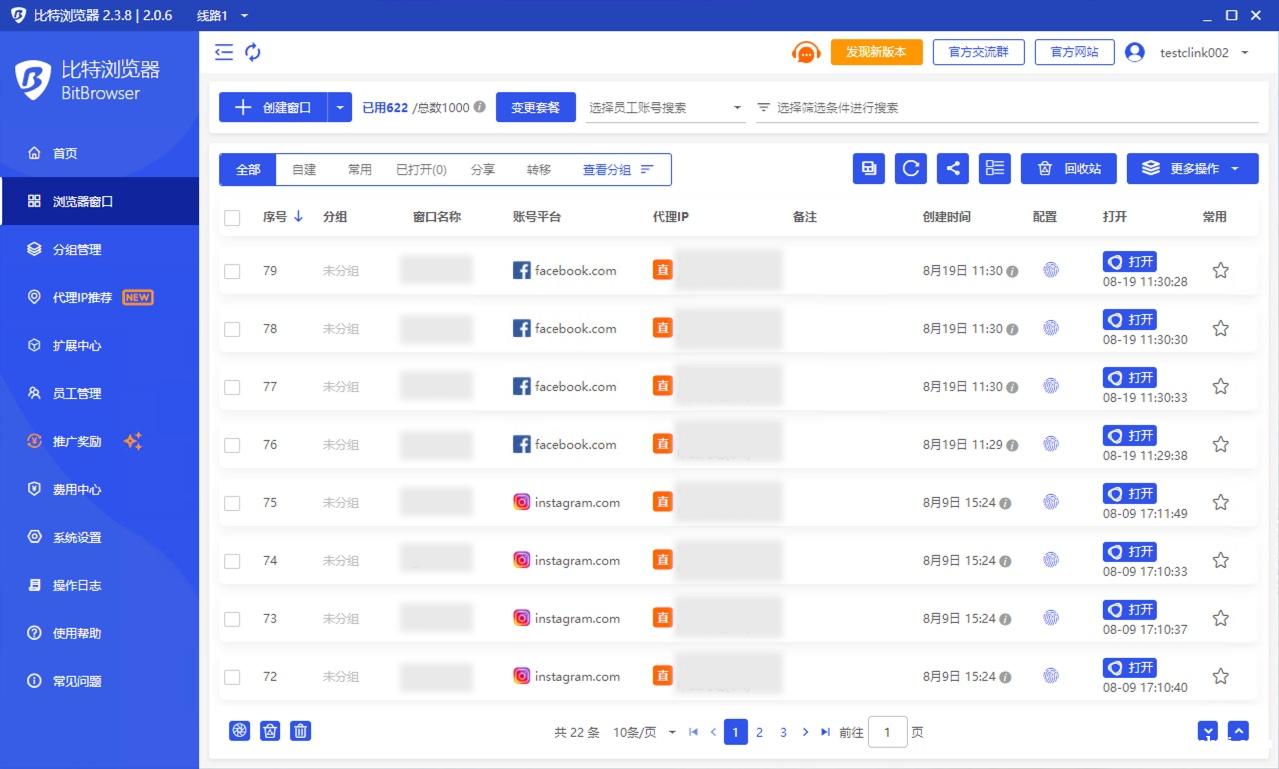
Task: Click the 变更套餐 button
Action: click(x=535, y=107)
